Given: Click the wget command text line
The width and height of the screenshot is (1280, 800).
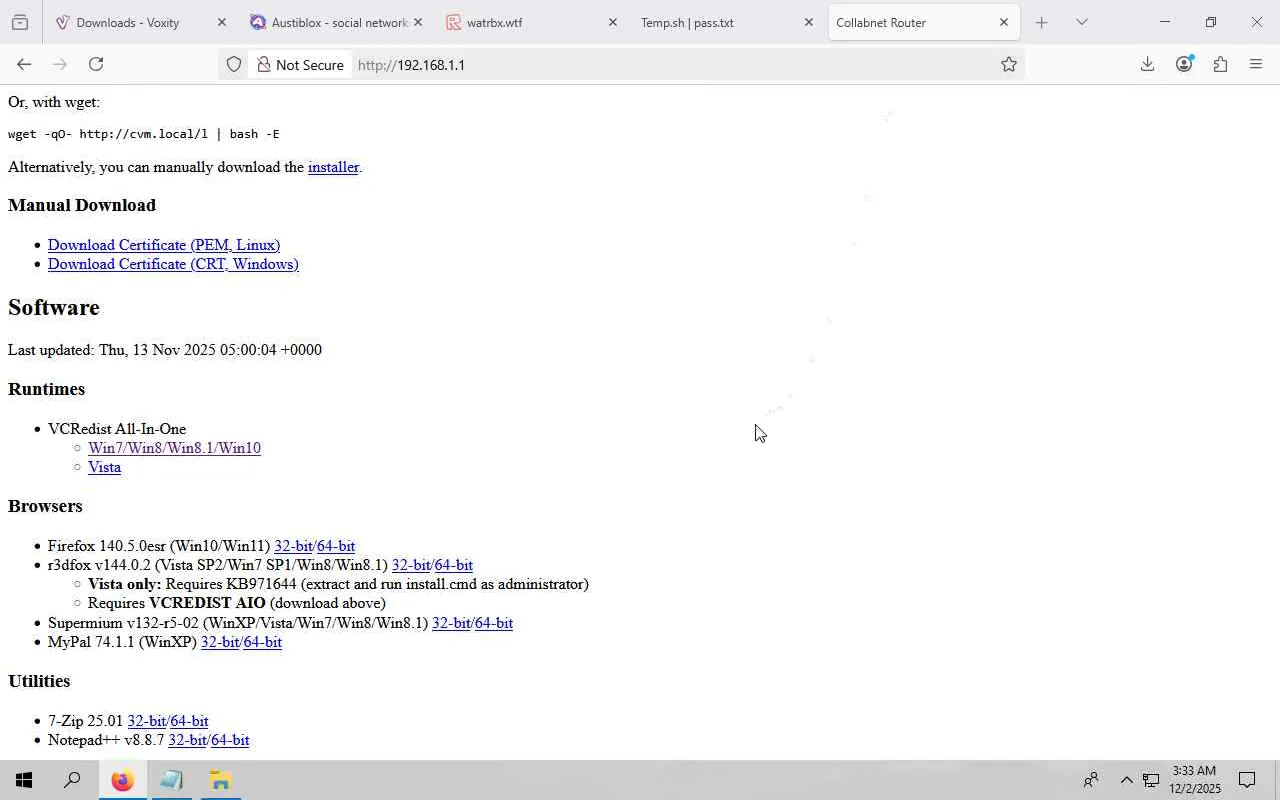Looking at the screenshot, I should pyautogui.click(x=144, y=134).
